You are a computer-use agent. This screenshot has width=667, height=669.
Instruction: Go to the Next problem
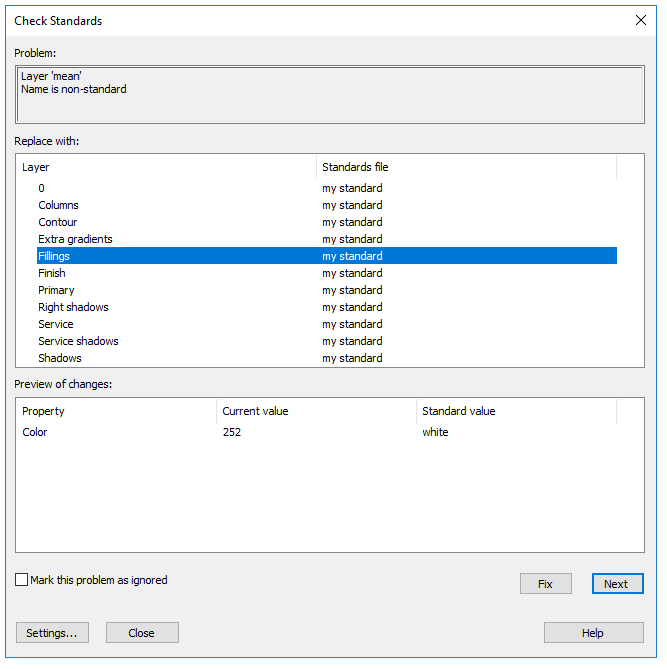click(x=617, y=584)
